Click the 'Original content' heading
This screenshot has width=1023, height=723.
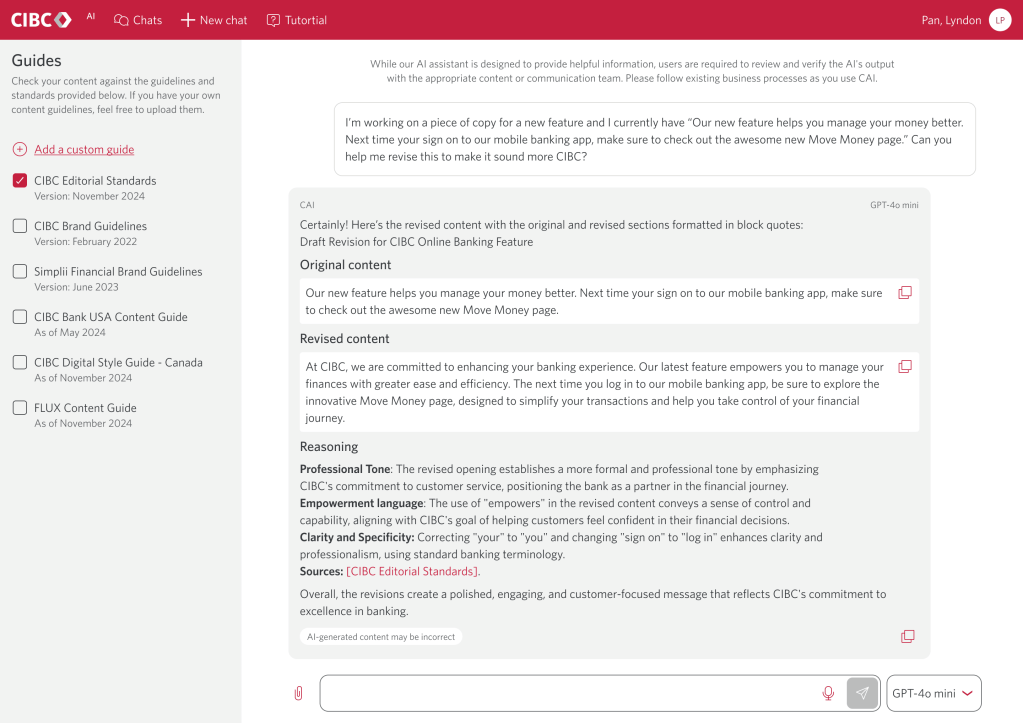(x=345, y=265)
